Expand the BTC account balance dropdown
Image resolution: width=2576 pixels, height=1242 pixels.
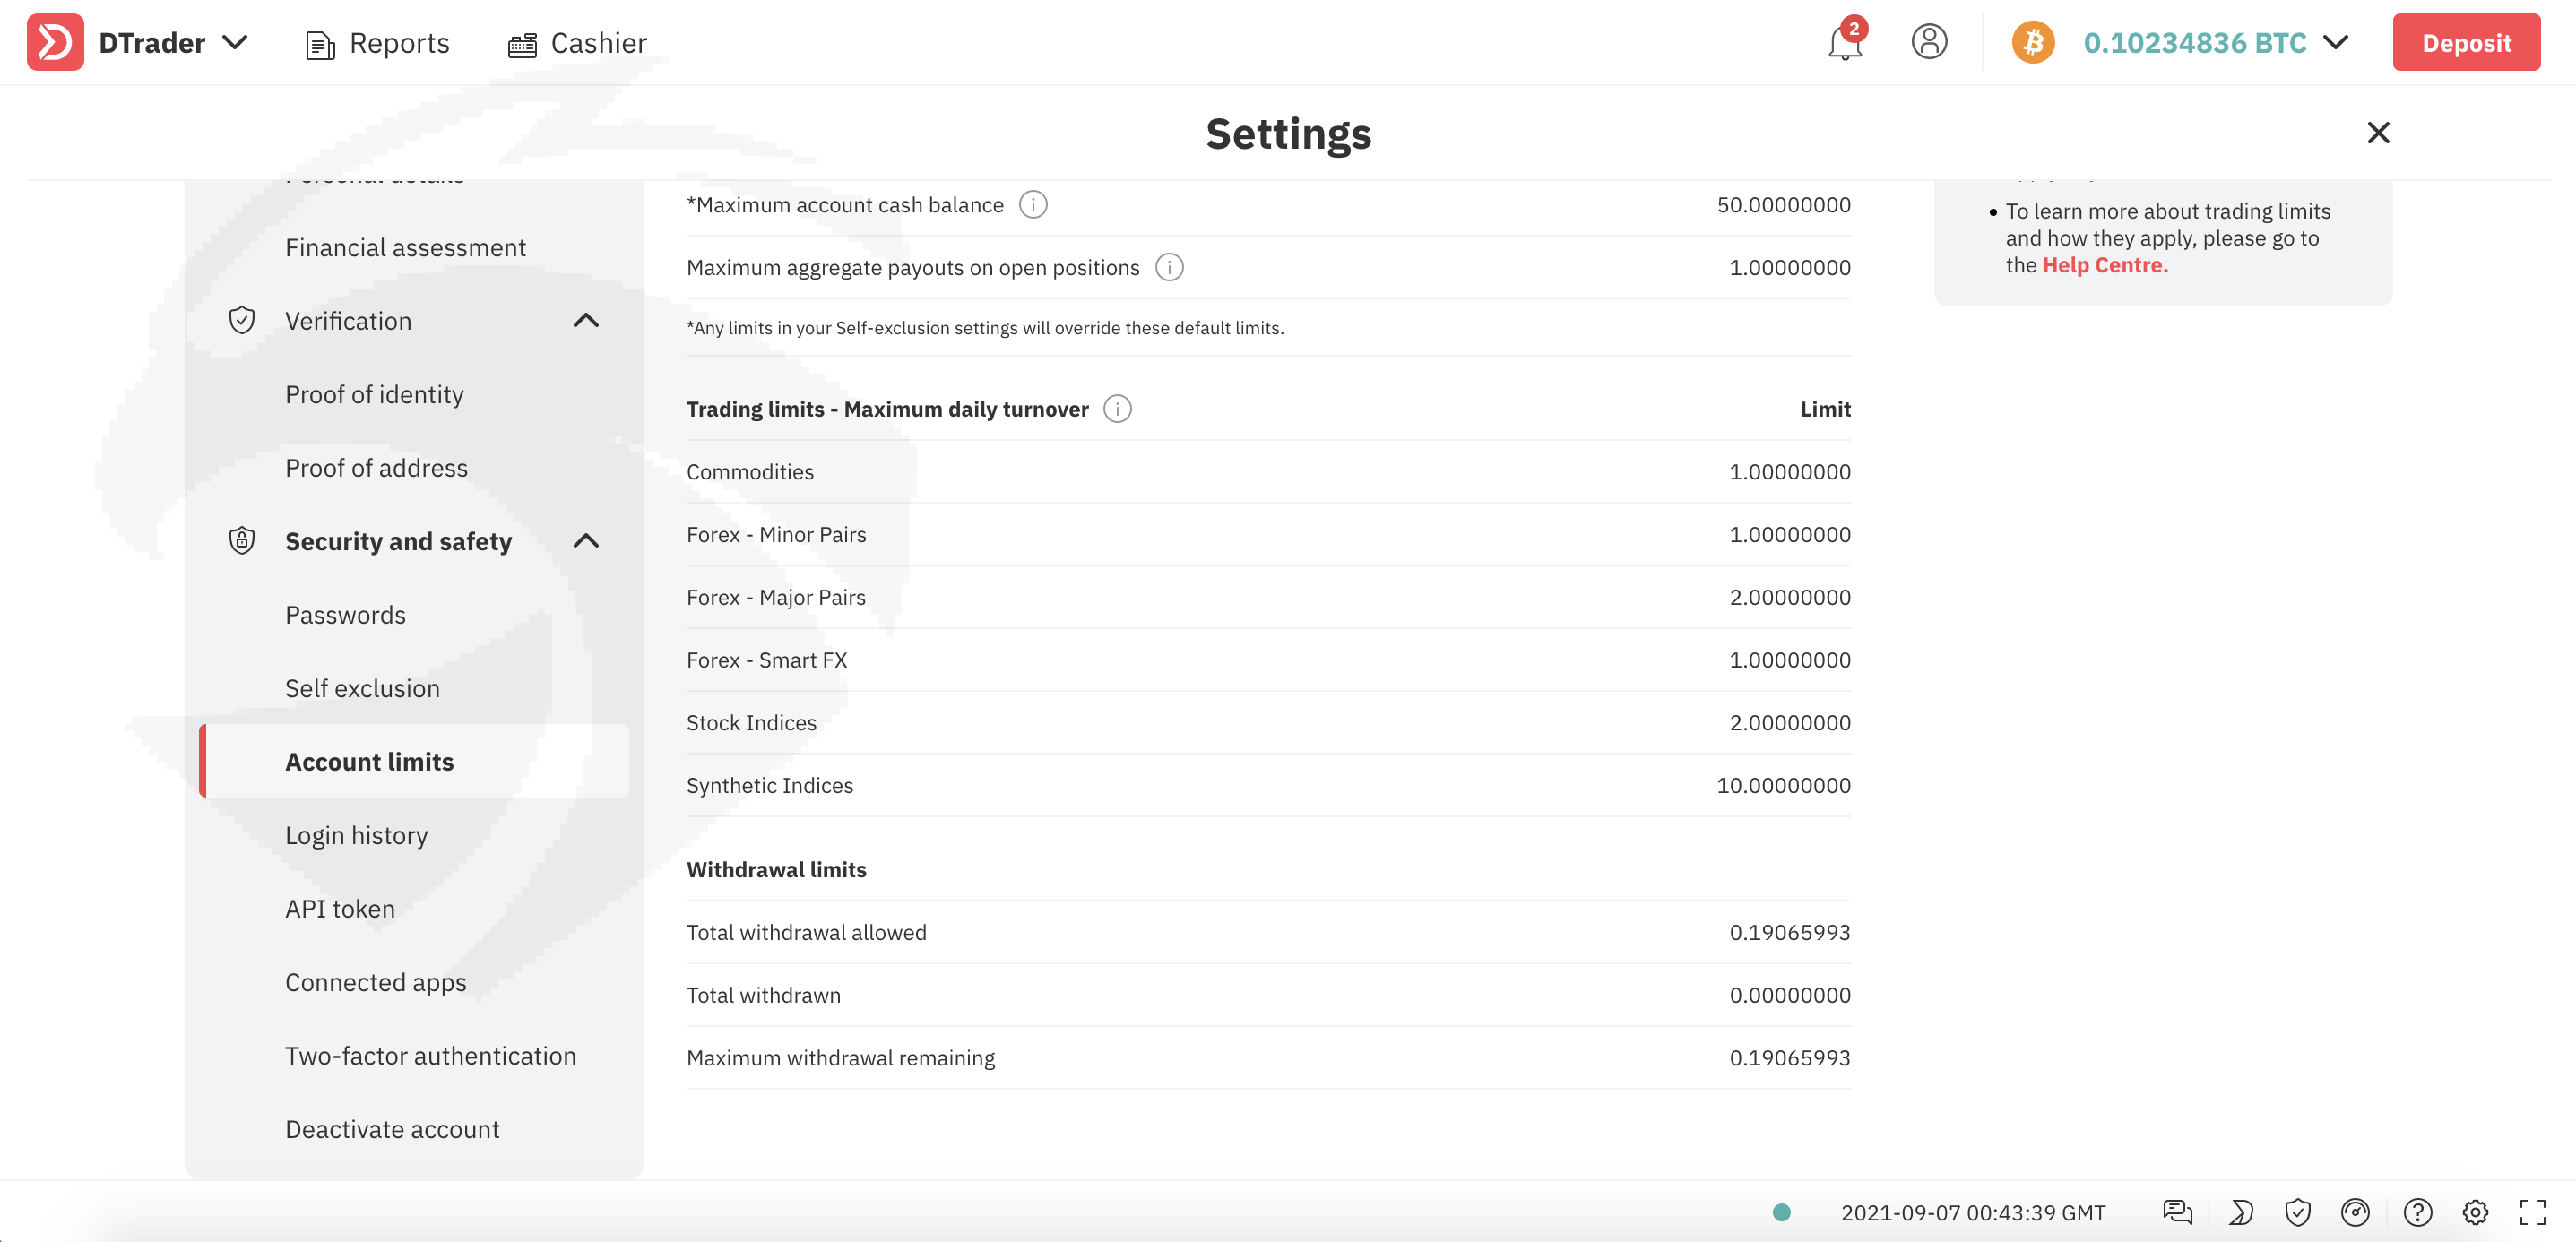[2335, 43]
